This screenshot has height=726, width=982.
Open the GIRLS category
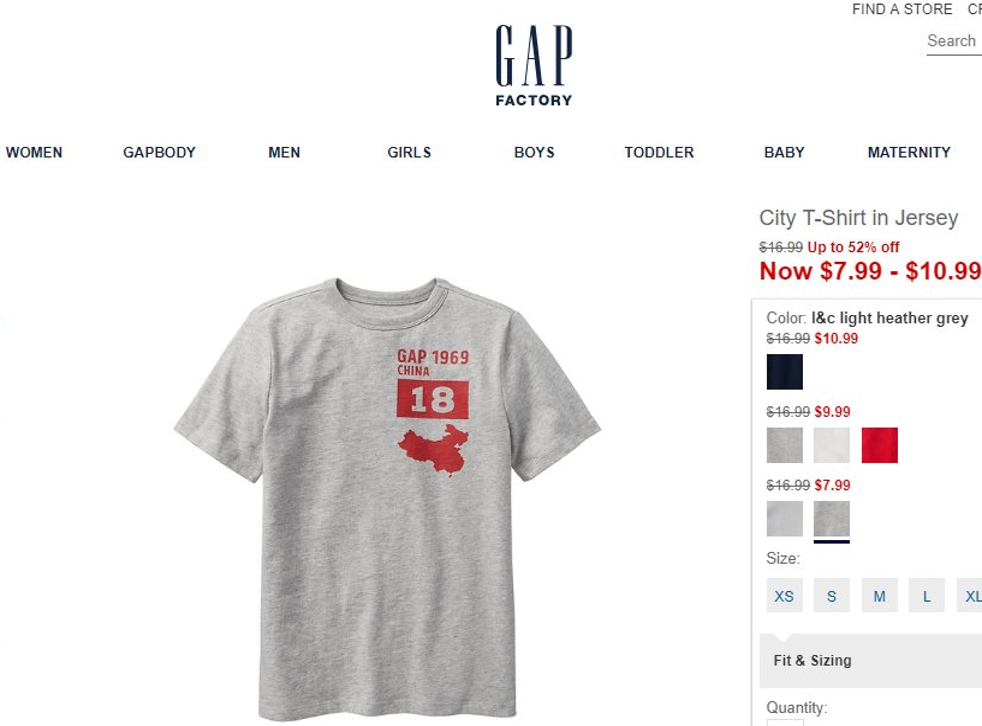click(409, 152)
